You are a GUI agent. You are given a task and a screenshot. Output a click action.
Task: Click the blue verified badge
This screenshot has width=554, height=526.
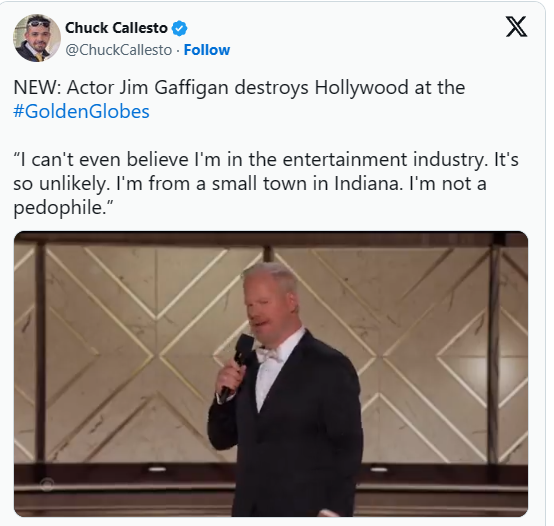pos(179,28)
